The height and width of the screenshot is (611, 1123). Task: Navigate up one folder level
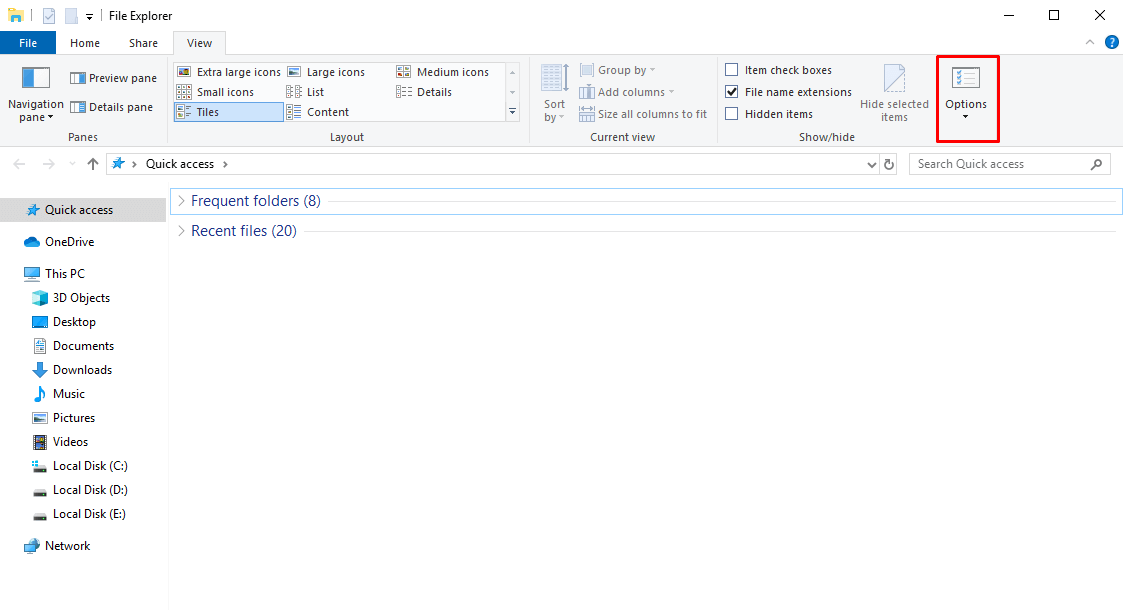coord(92,163)
